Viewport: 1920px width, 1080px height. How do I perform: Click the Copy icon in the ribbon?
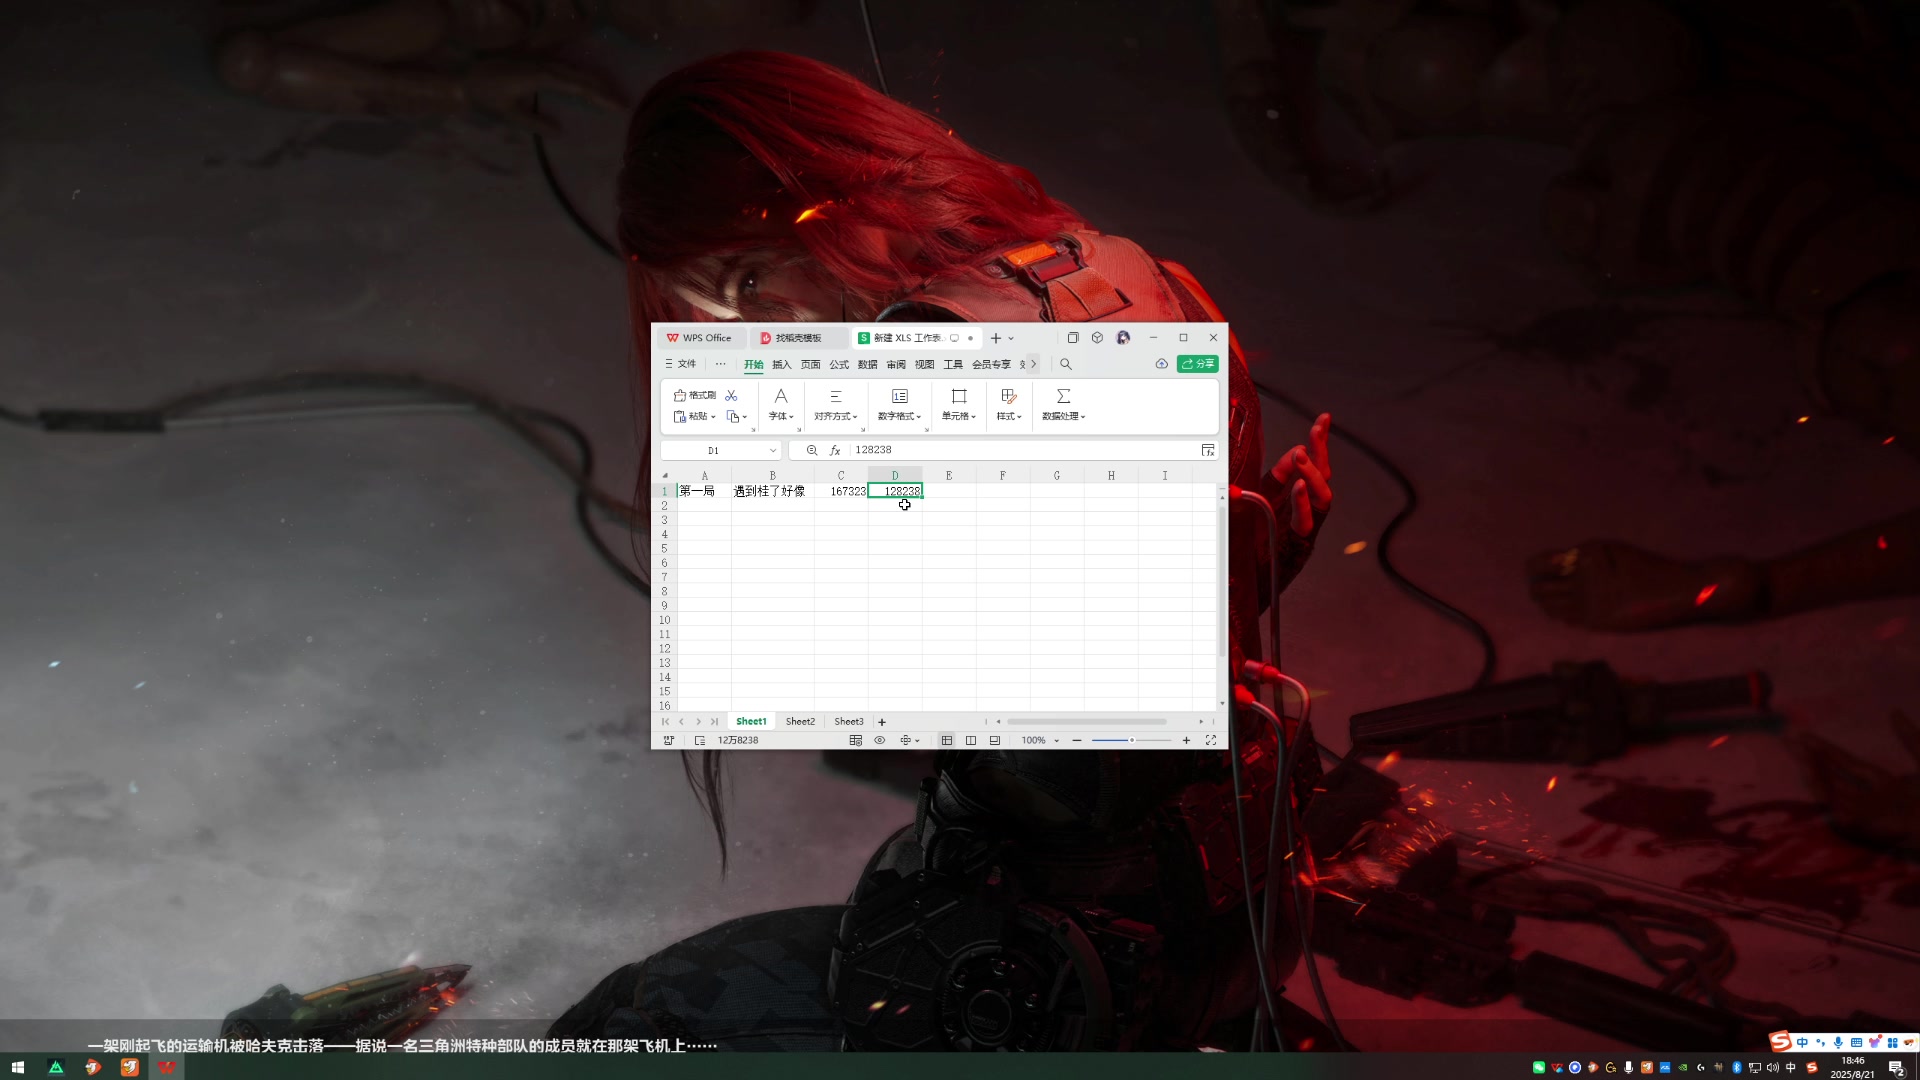733,416
